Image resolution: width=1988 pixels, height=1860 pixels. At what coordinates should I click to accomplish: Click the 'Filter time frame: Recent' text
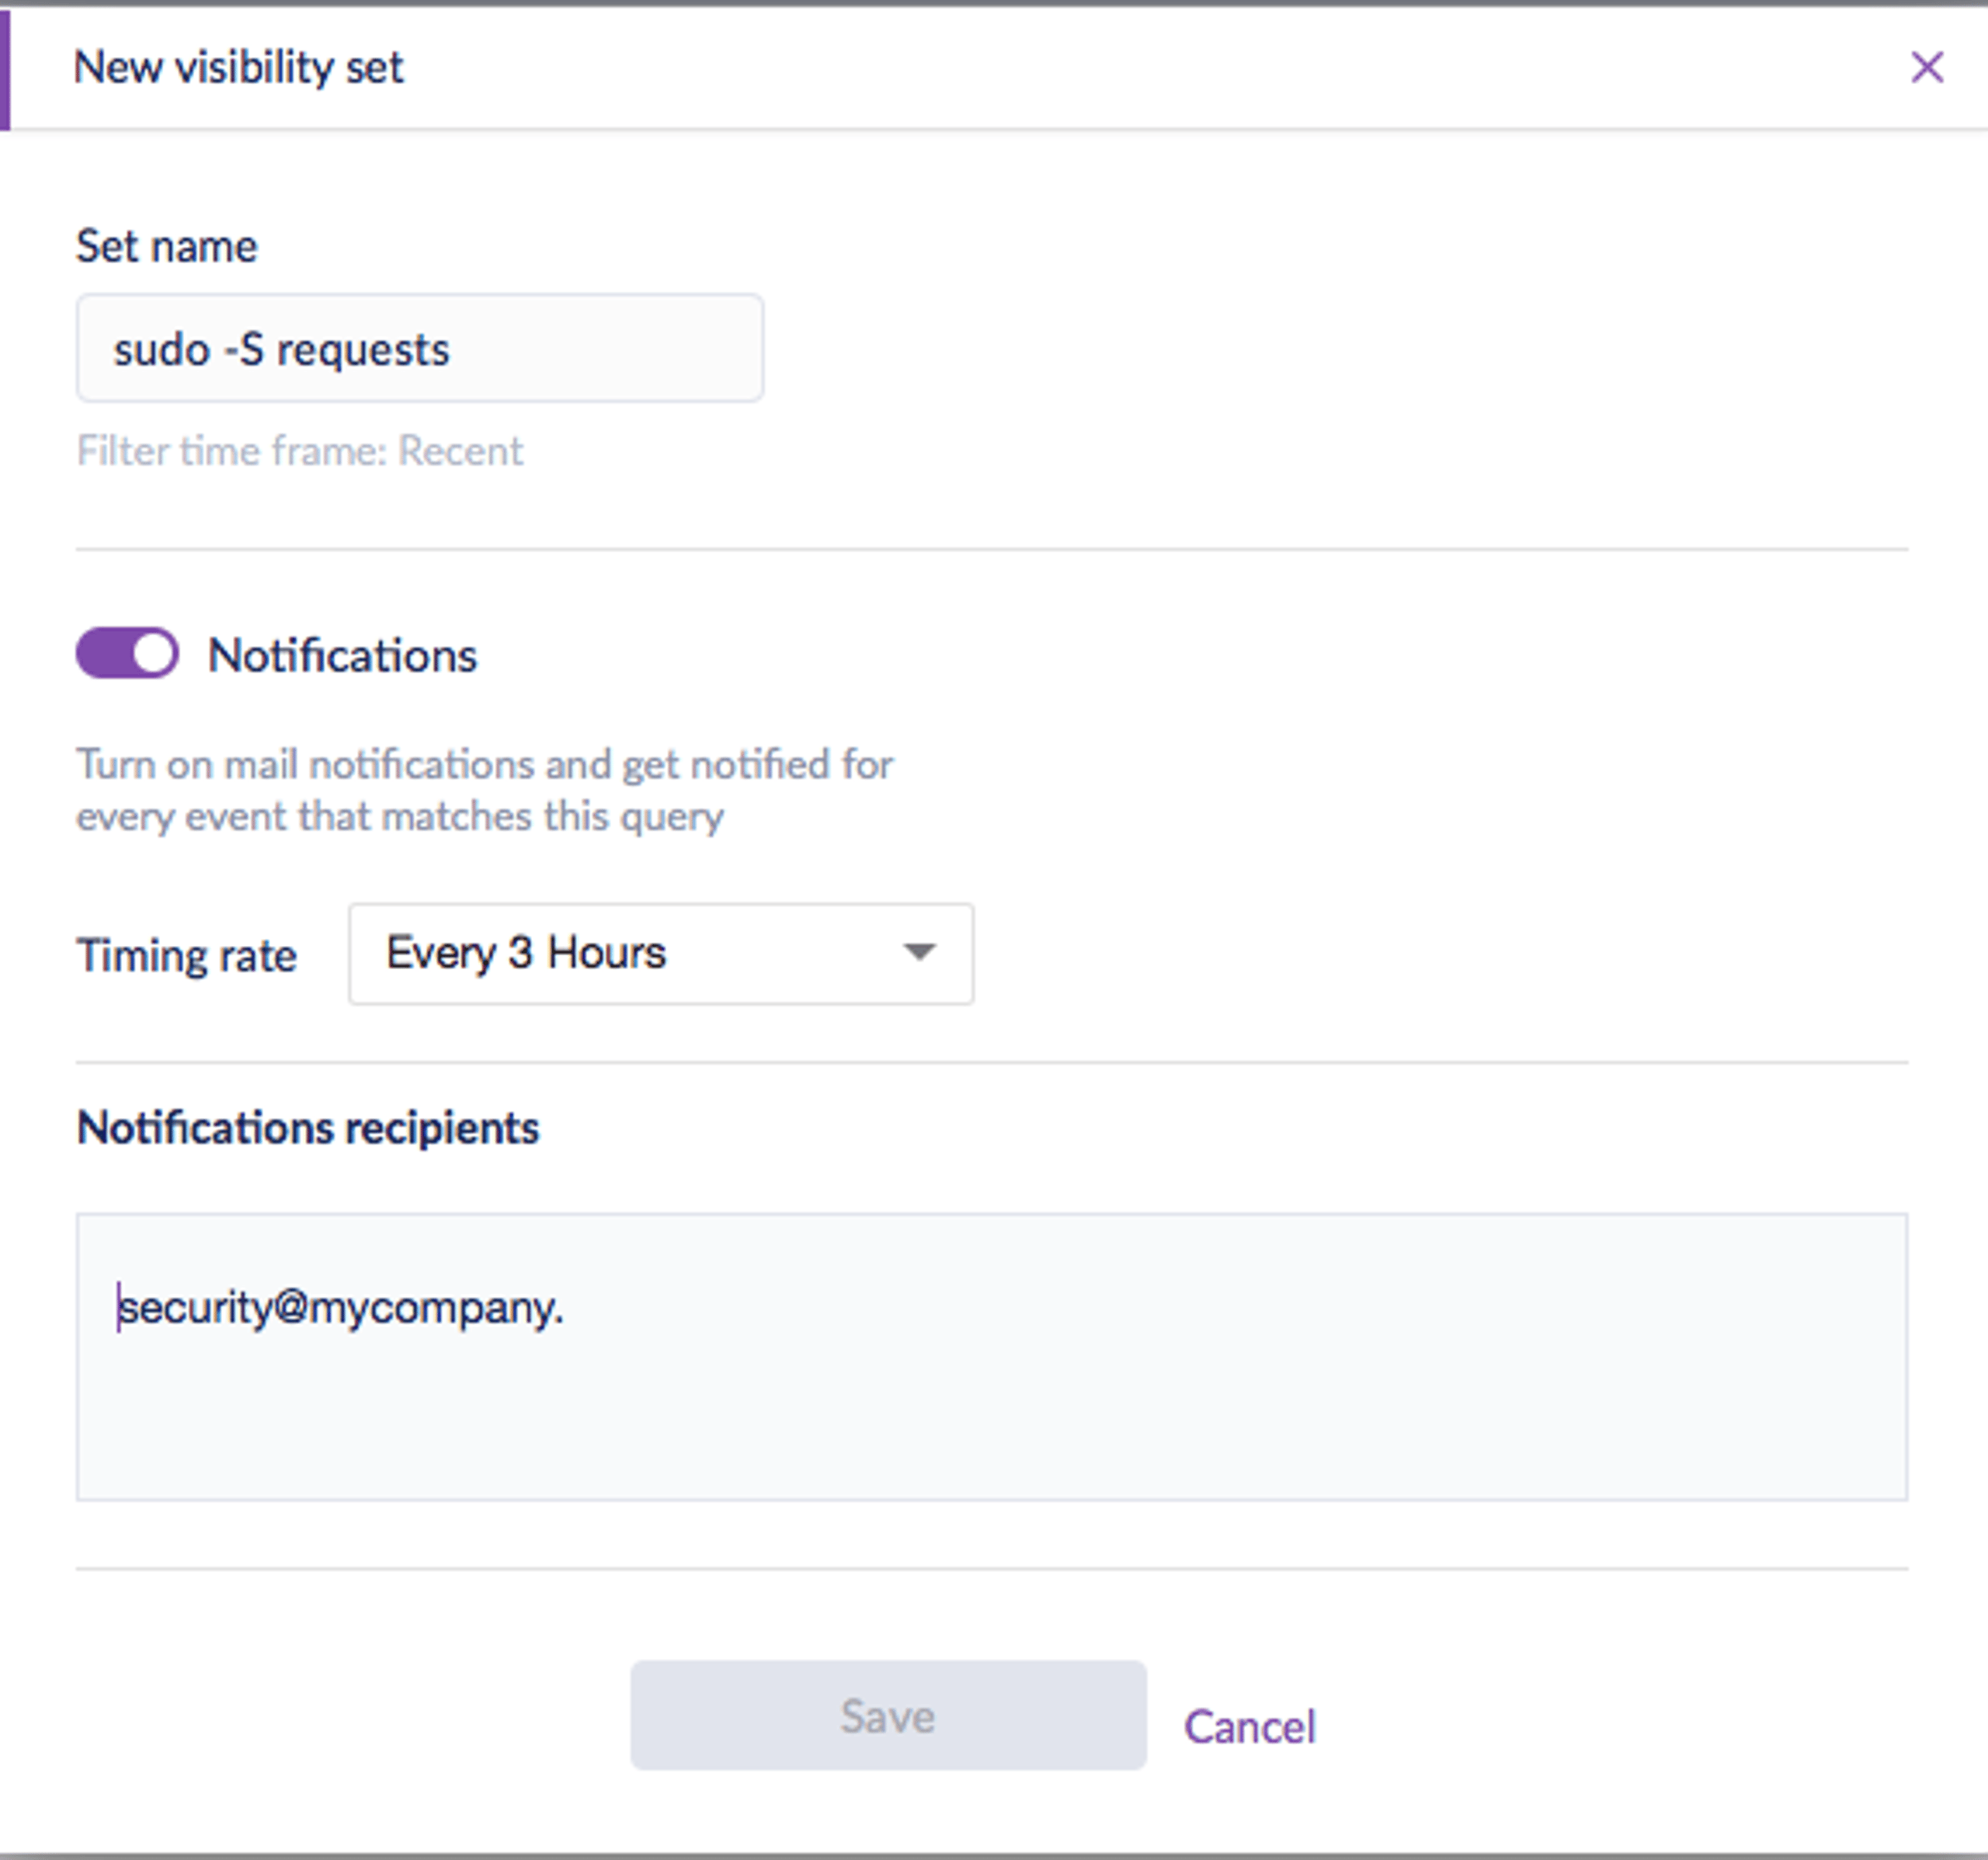point(300,452)
